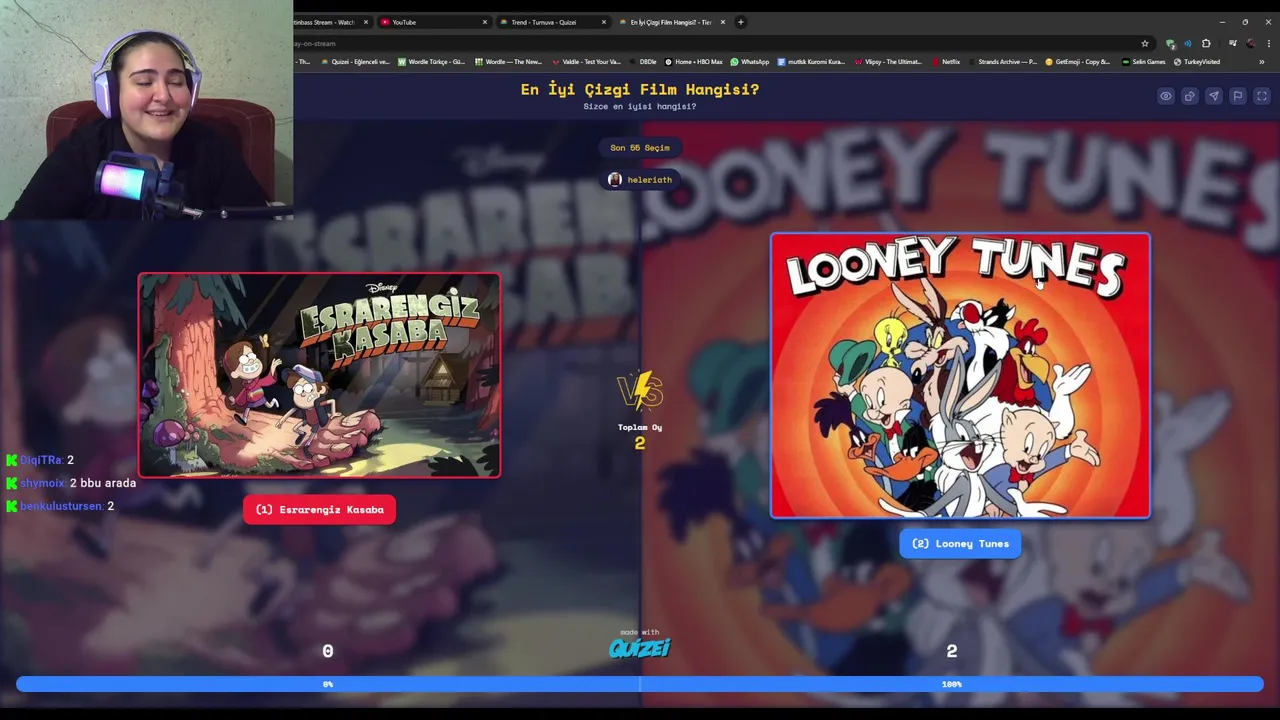Open the green shield extension icon
1280x720 pixels.
(1170, 43)
